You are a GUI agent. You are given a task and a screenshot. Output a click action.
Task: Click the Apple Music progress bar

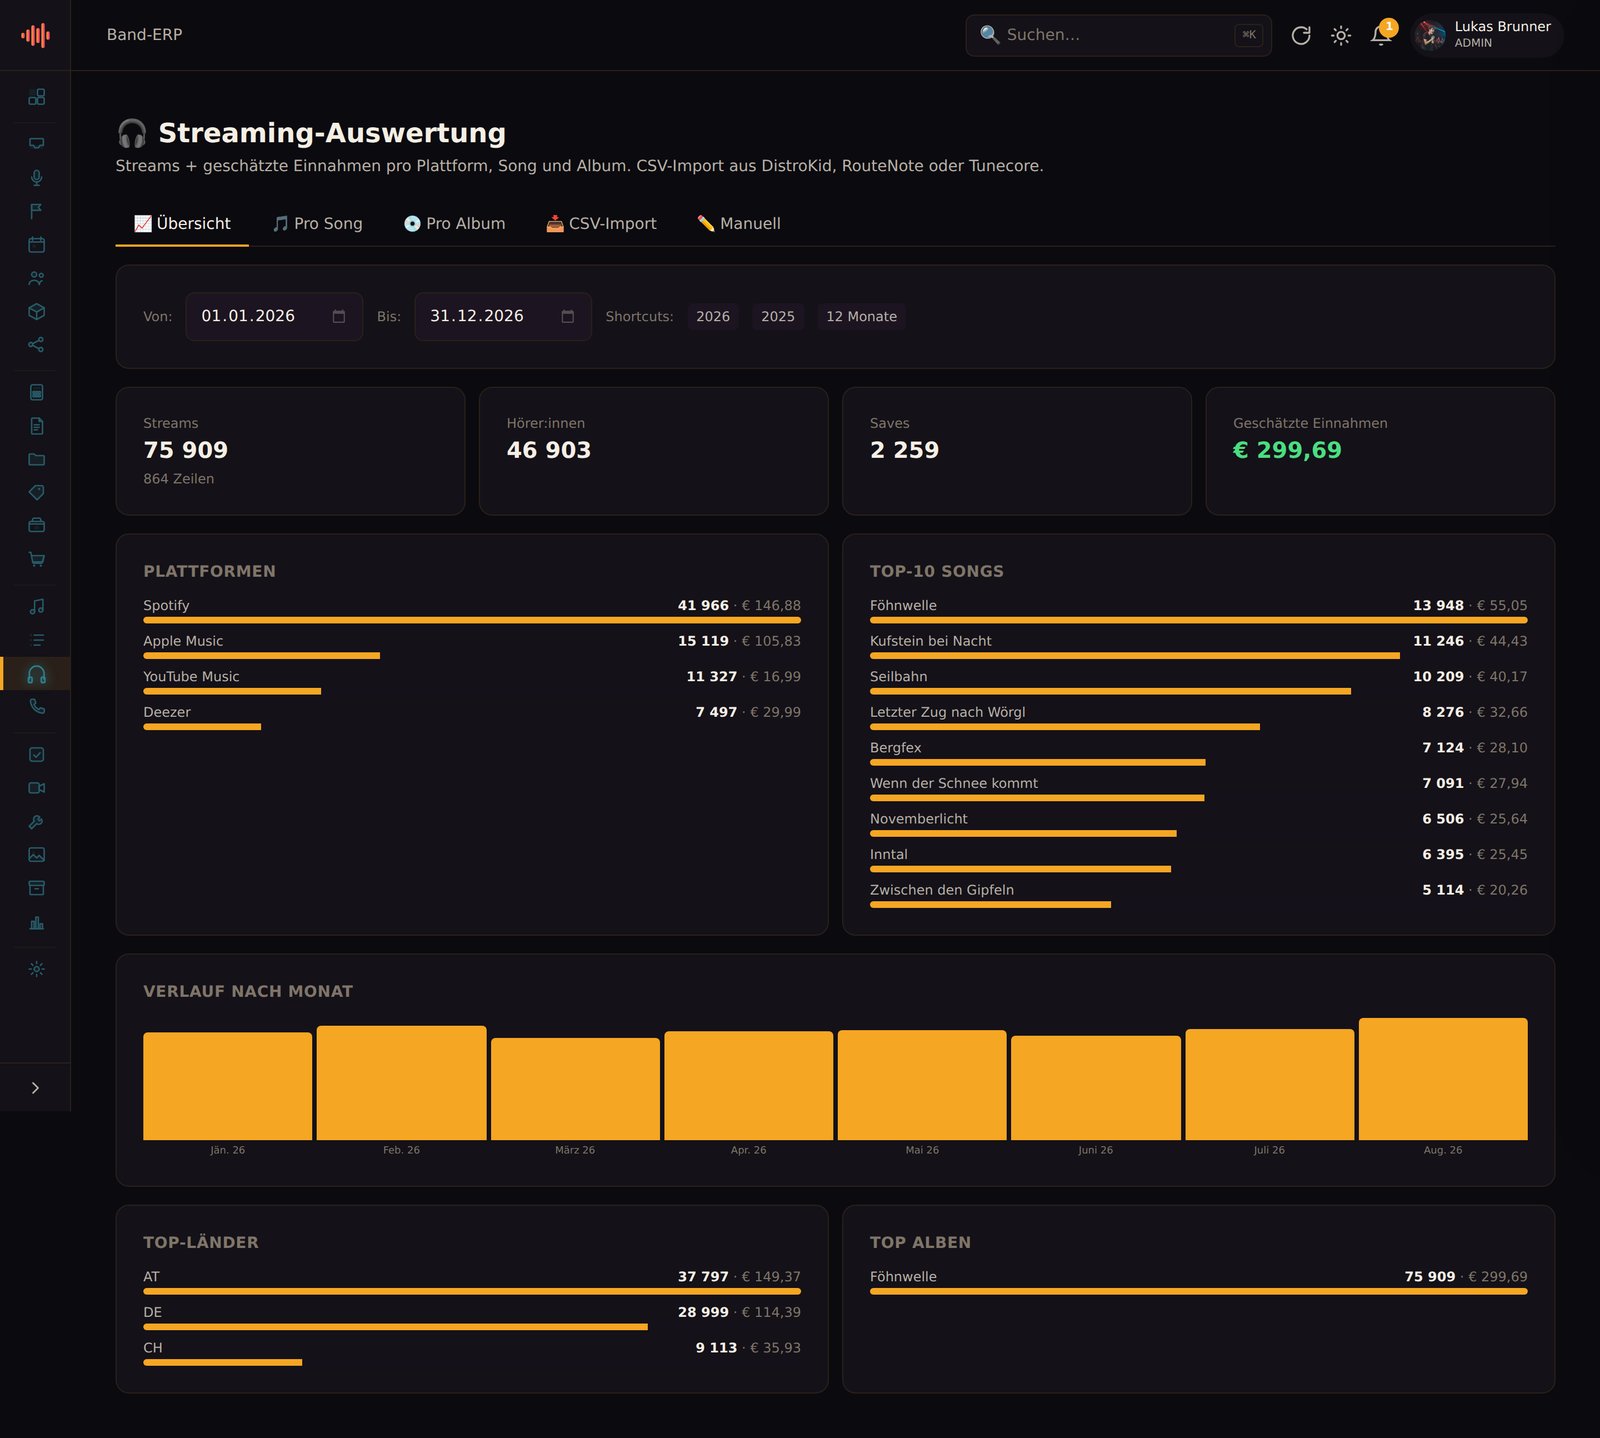261,656
